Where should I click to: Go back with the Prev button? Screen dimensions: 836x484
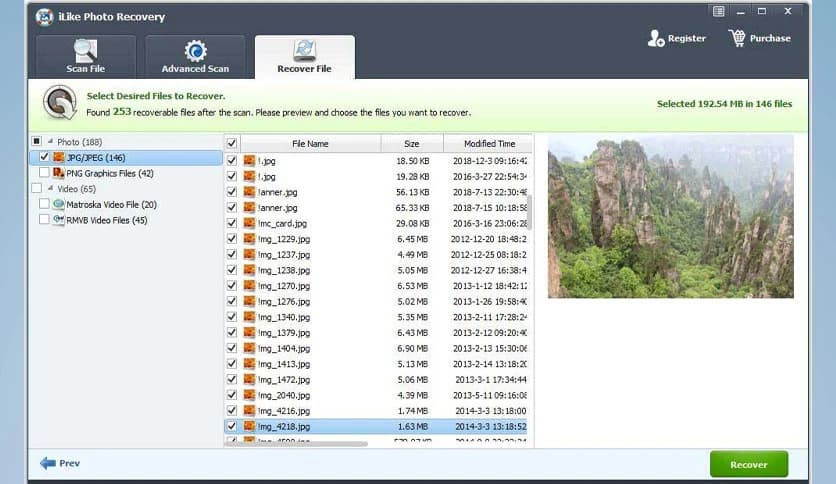(x=60, y=463)
